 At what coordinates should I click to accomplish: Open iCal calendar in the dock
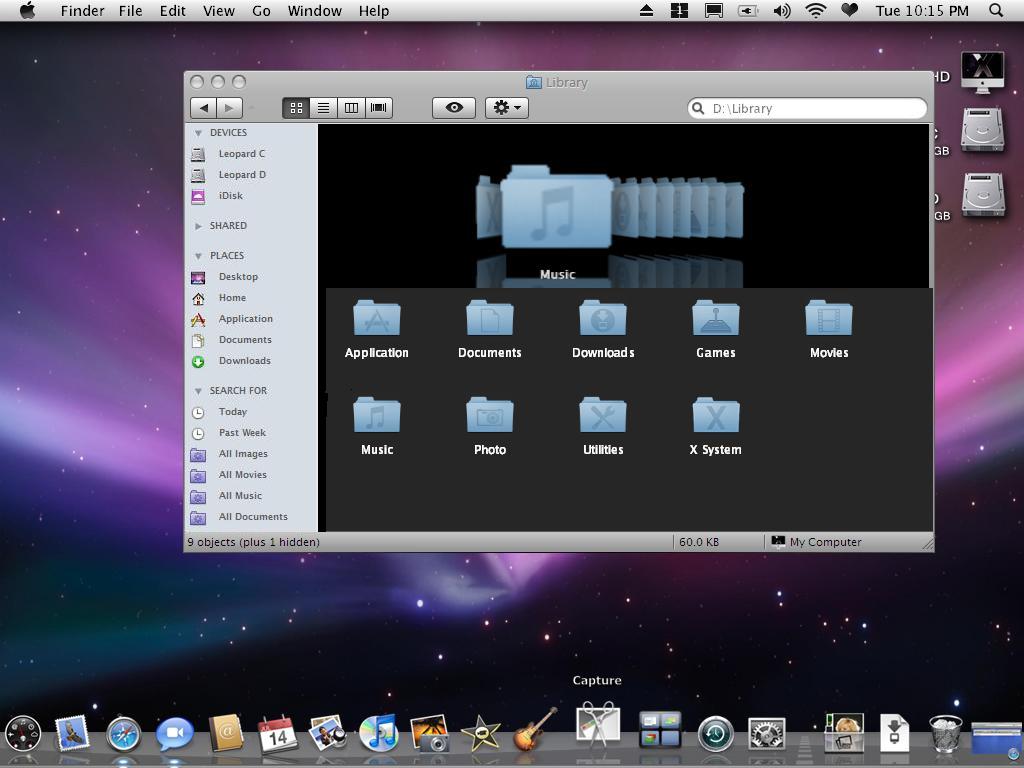278,733
